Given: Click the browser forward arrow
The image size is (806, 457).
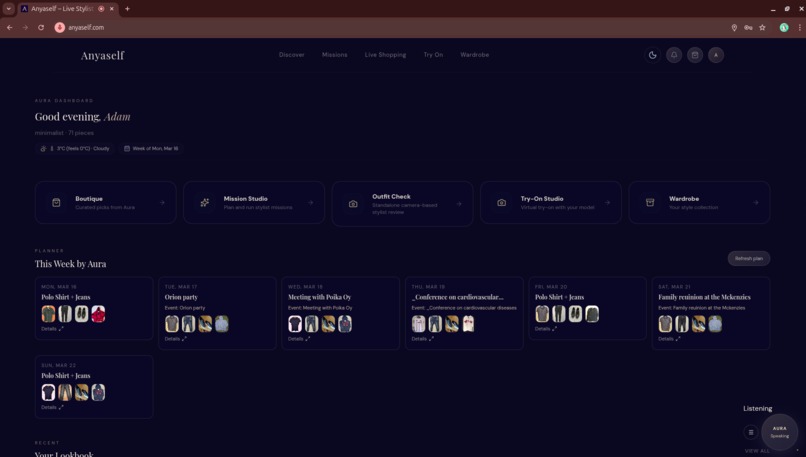Looking at the screenshot, I should pos(25,28).
